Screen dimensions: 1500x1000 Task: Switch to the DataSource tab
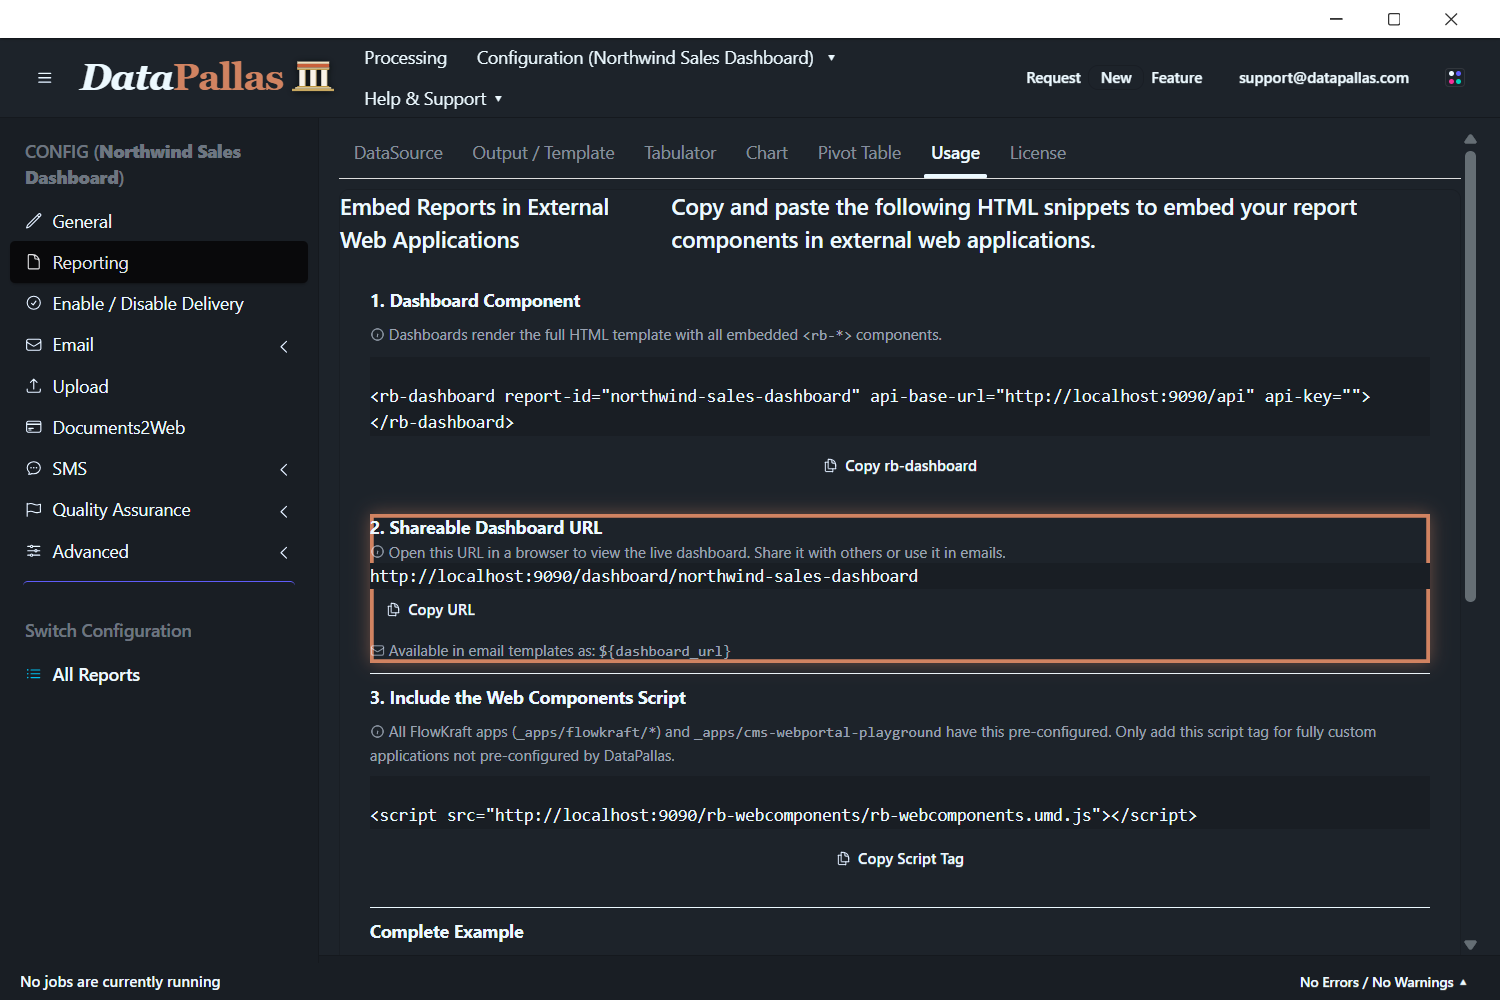398,153
